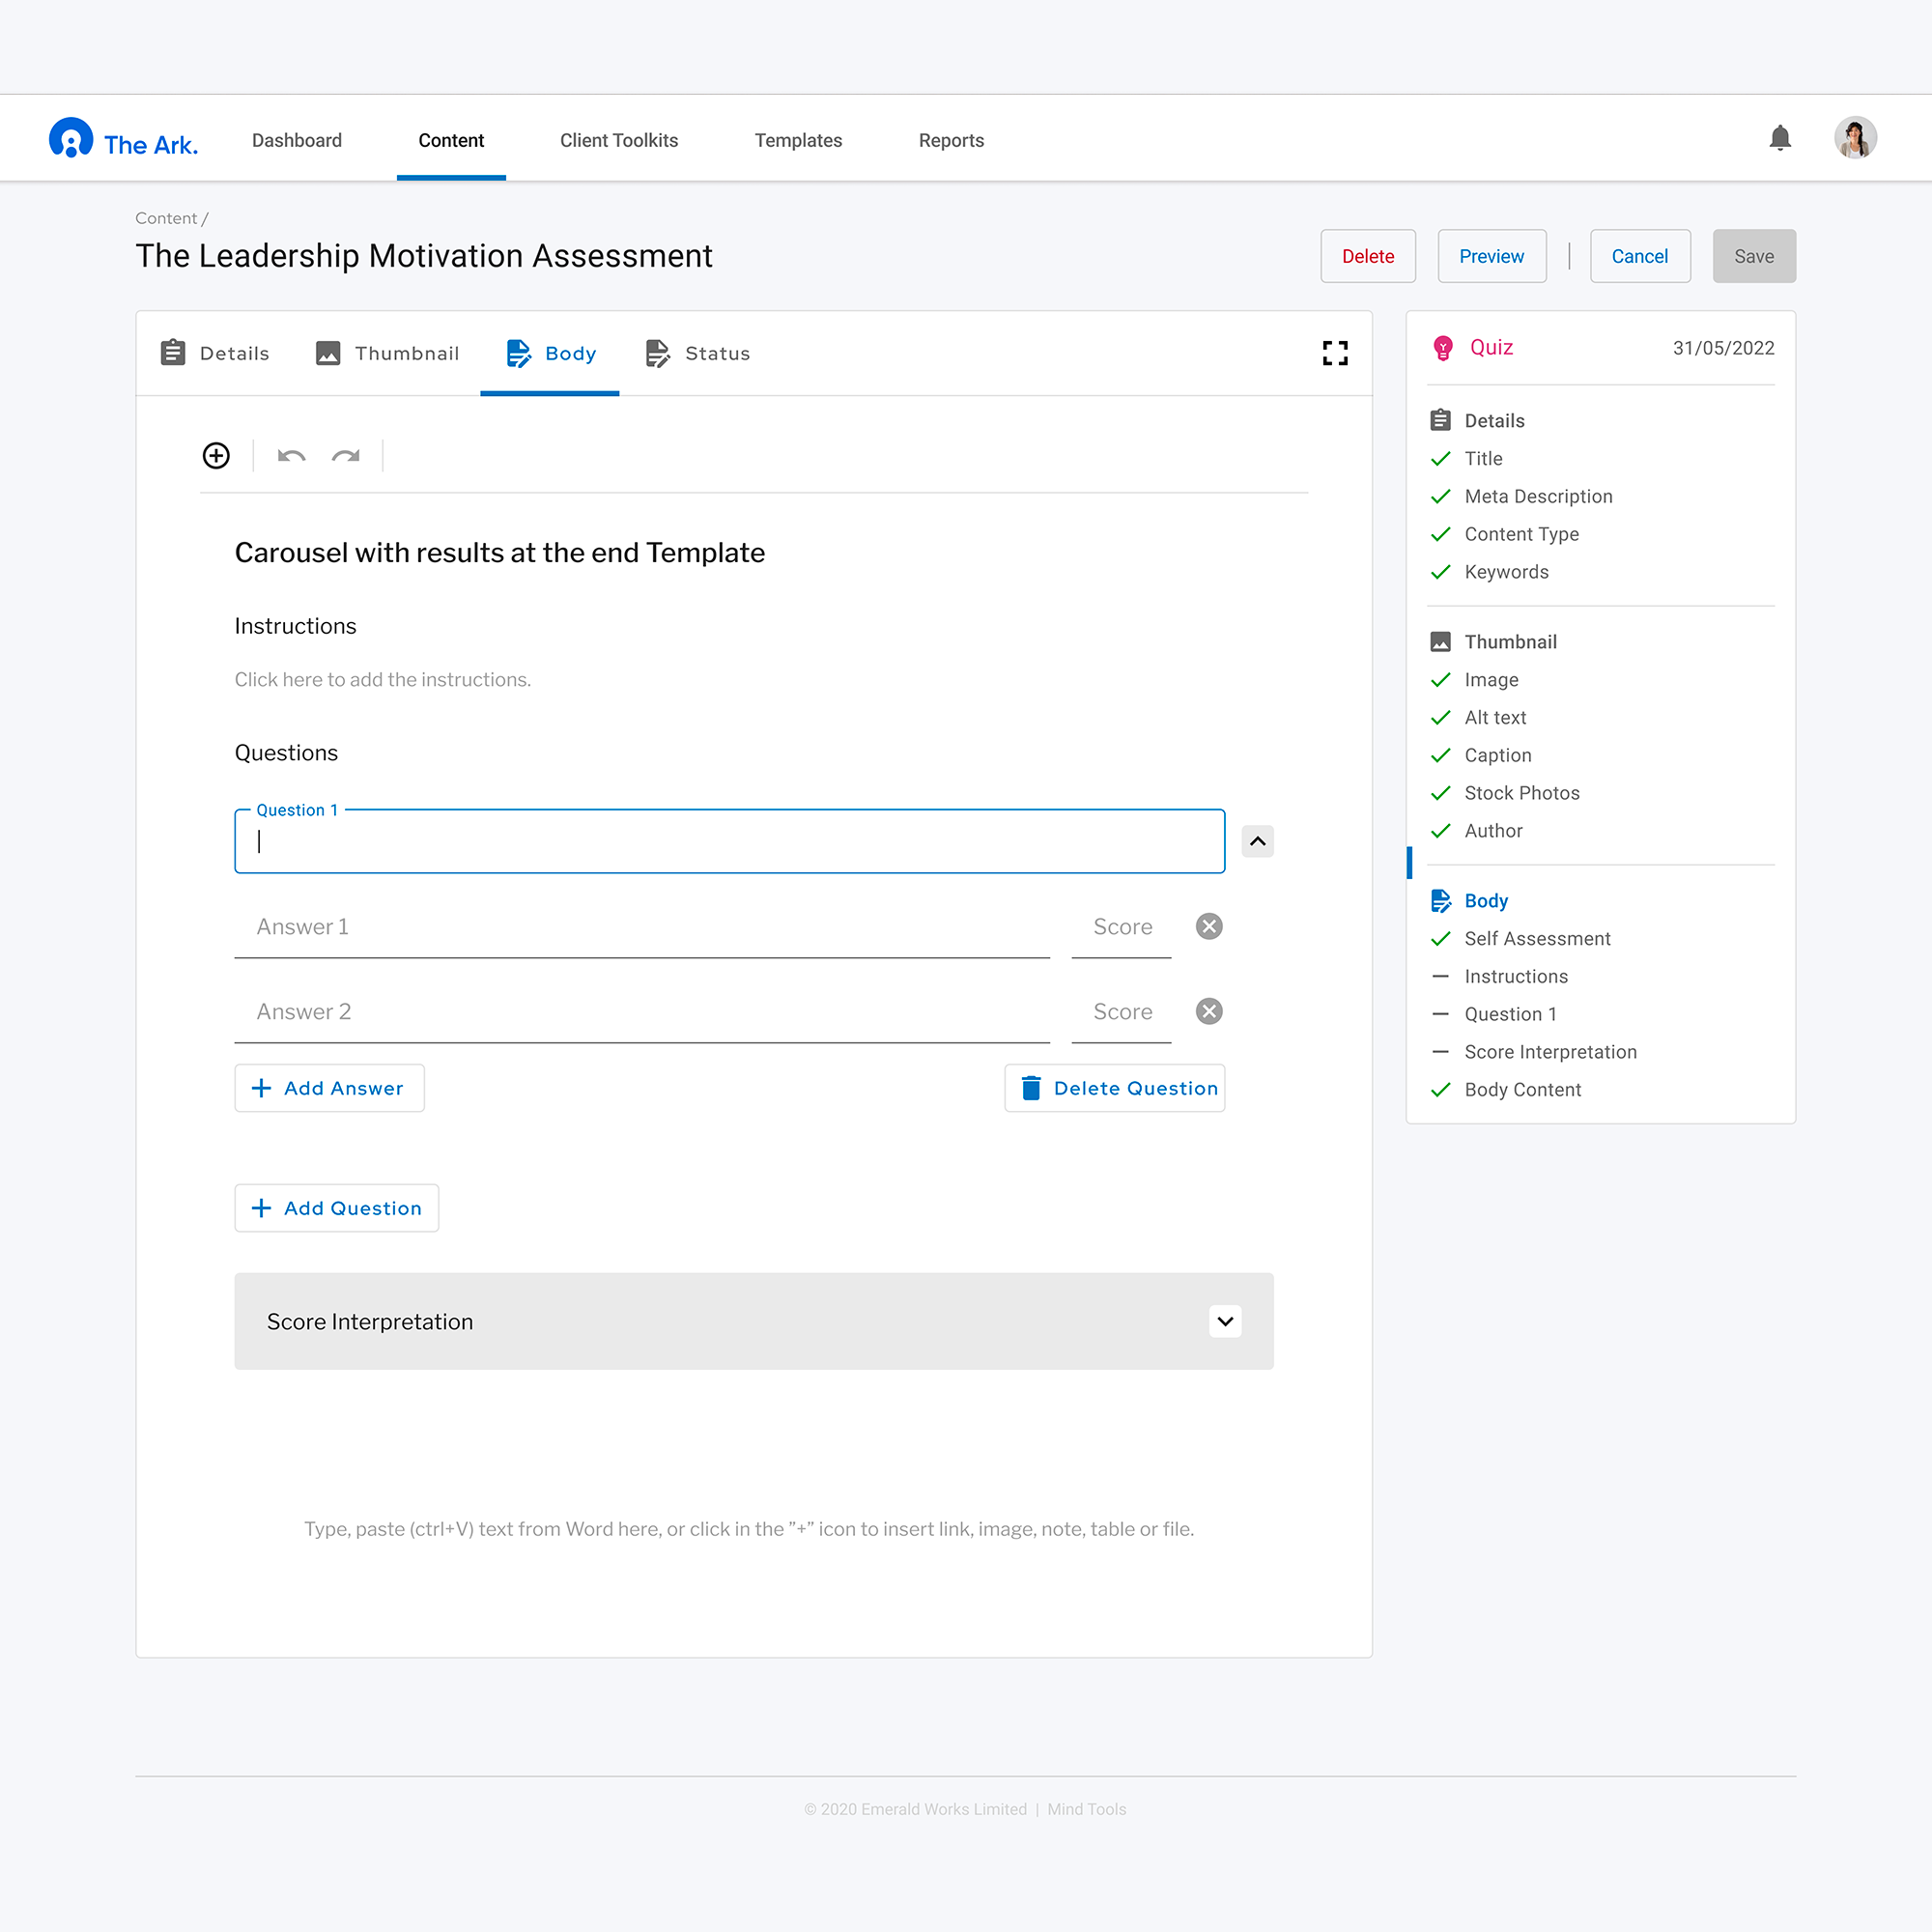The height and width of the screenshot is (1932, 1932).
Task: Click The Ark logo
Action: (x=124, y=141)
